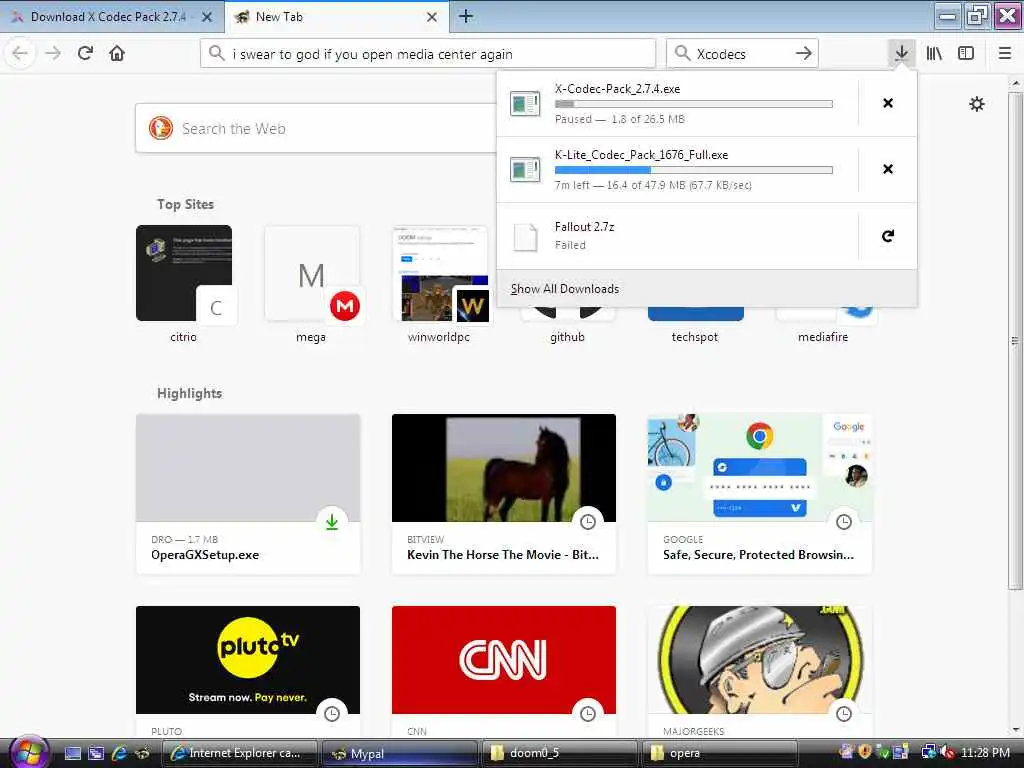Focus the Xcodecs search box
This screenshot has height=768, width=1024.
(x=742, y=54)
